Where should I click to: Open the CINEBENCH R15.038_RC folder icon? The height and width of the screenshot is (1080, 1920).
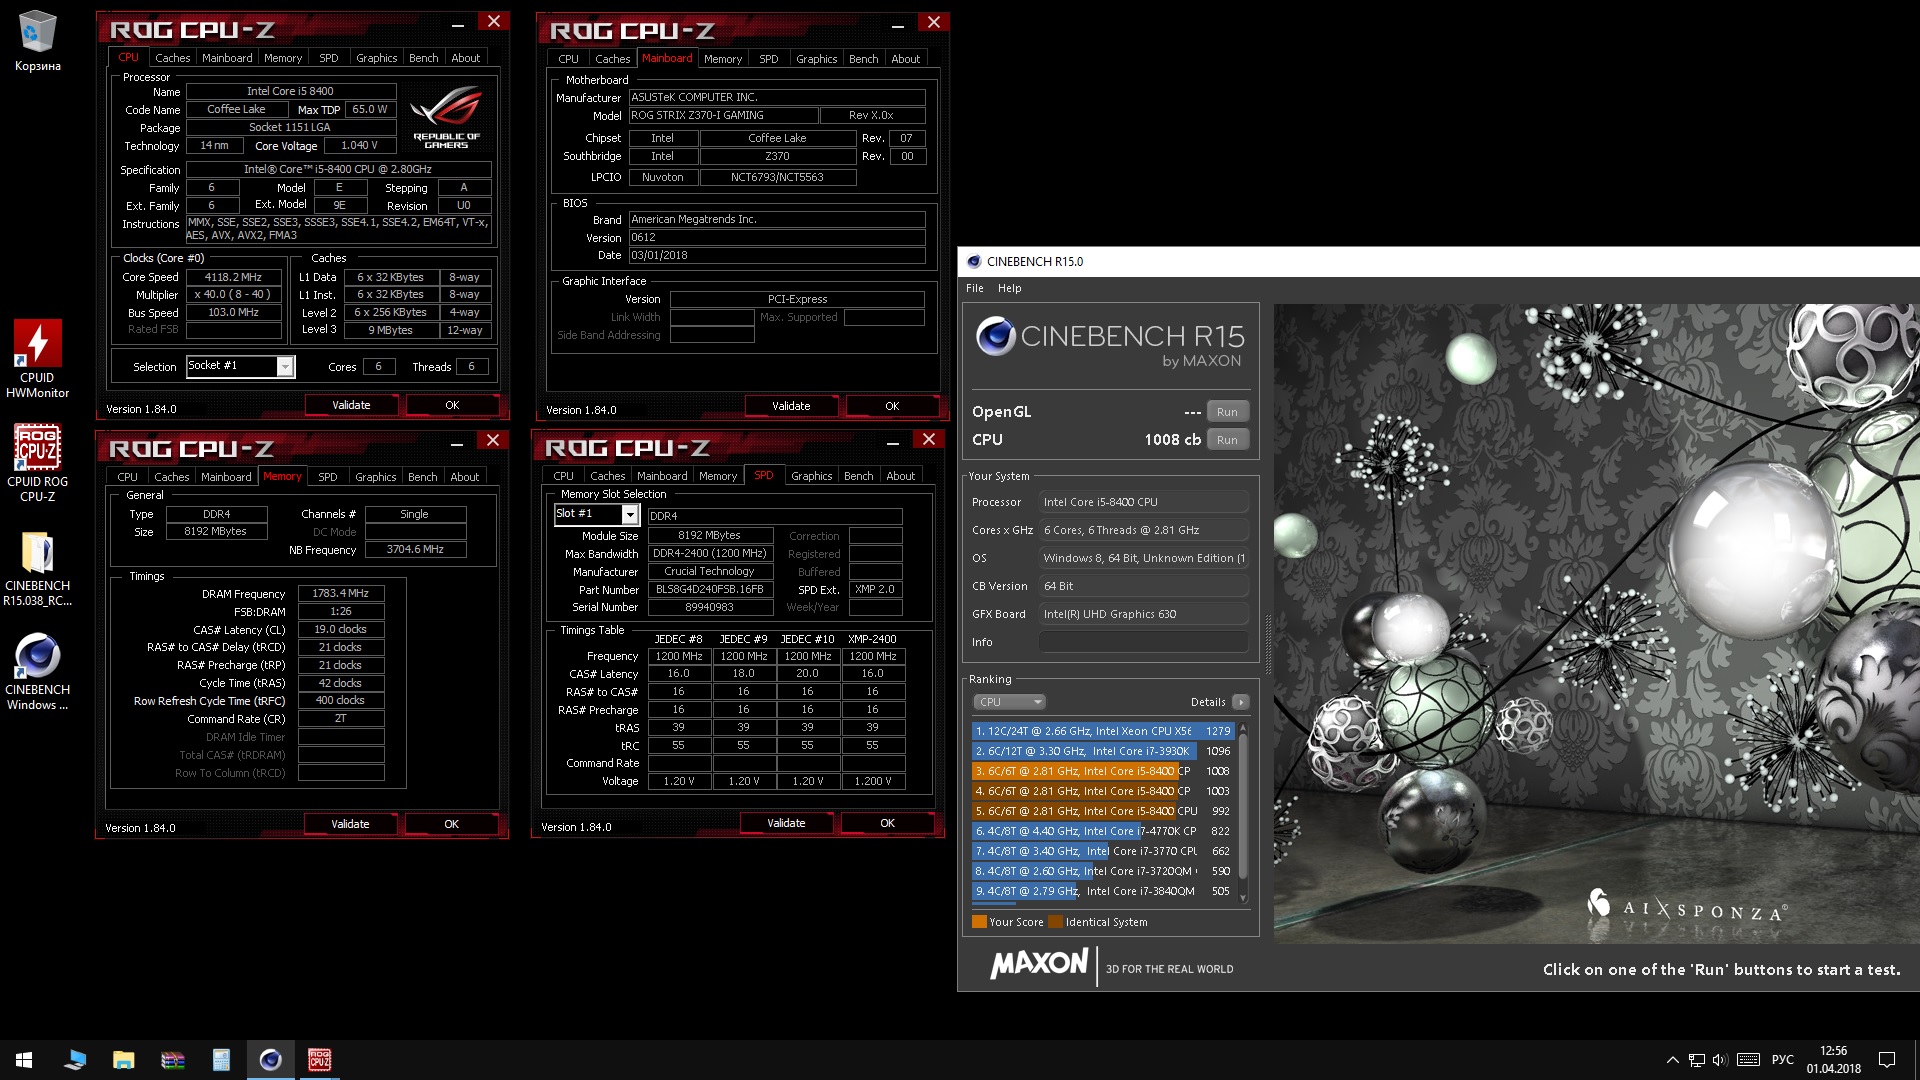37,567
